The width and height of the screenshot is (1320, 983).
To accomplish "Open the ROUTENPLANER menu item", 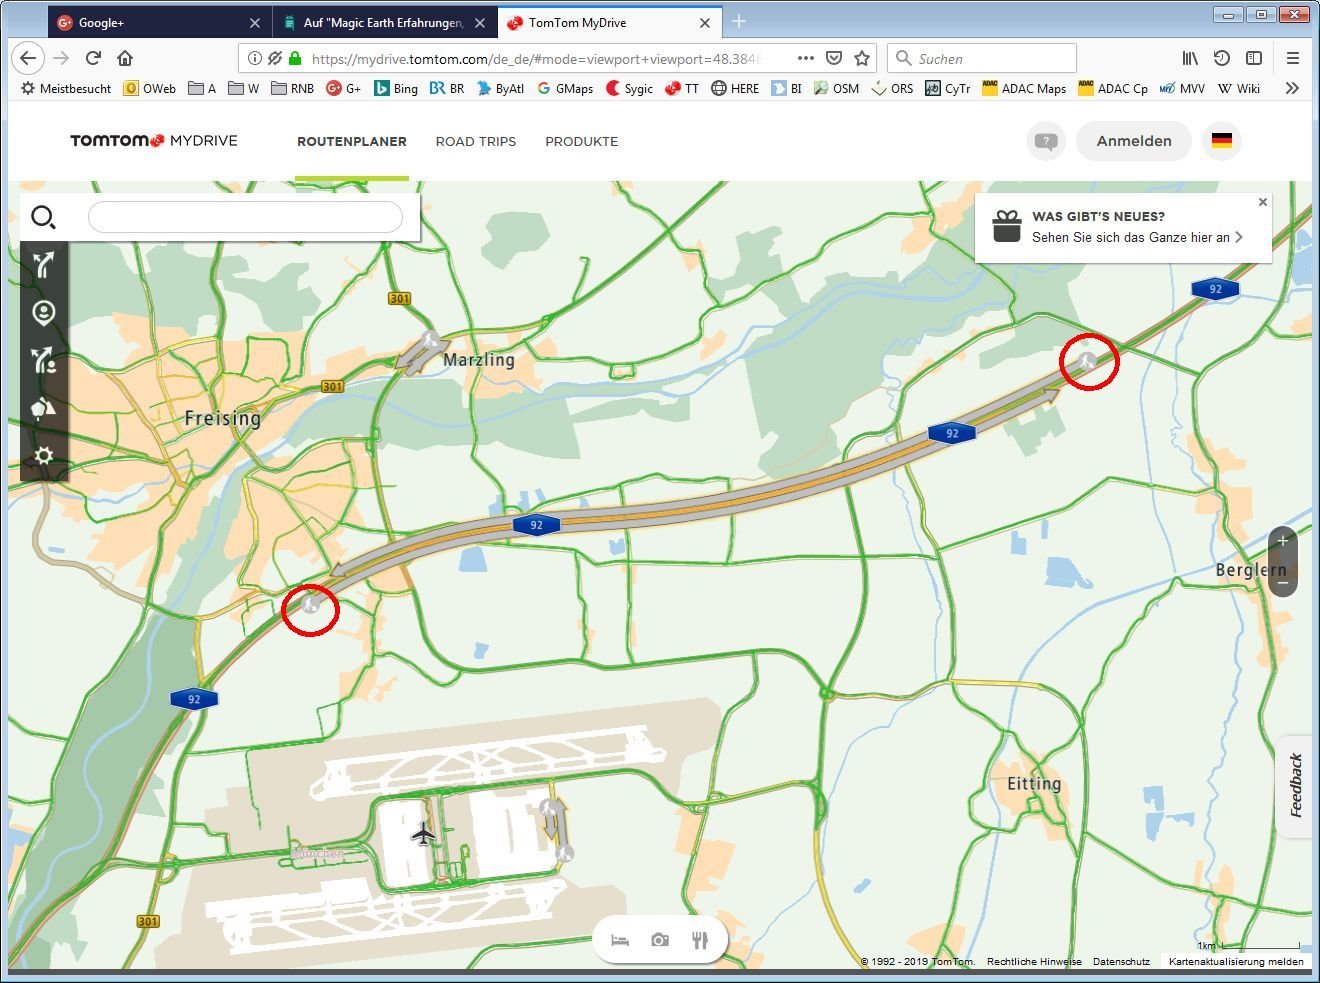I will coord(352,141).
